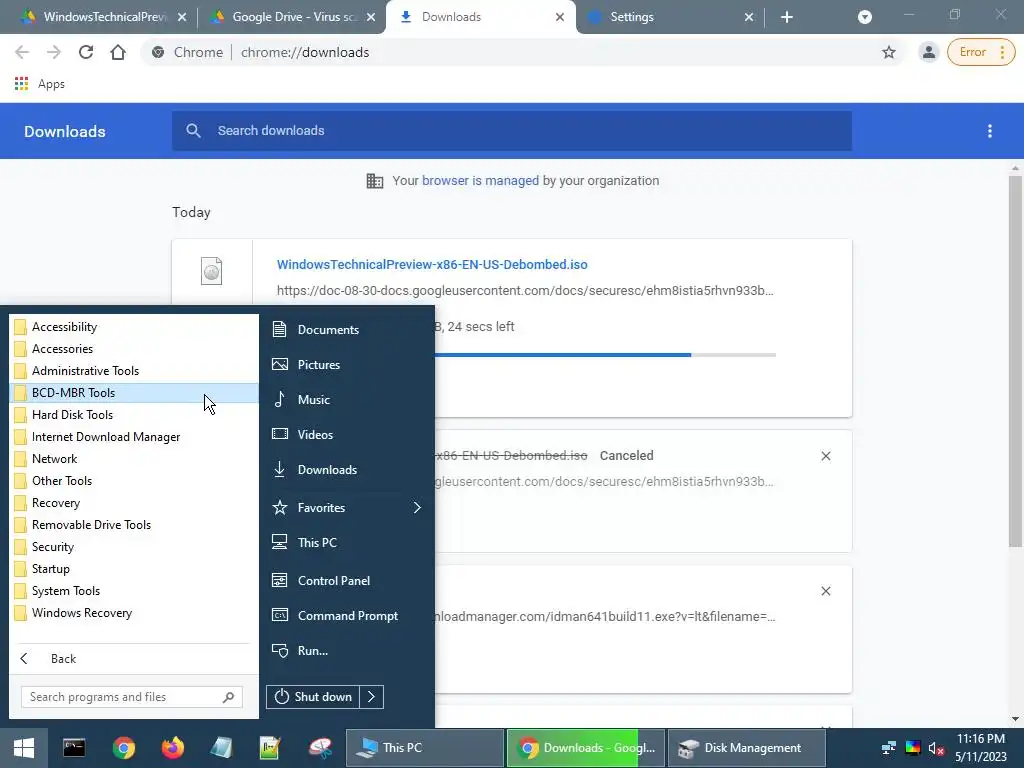The image size is (1024, 768).
Task: Open new tab with plus button
Action: (786, 17)
